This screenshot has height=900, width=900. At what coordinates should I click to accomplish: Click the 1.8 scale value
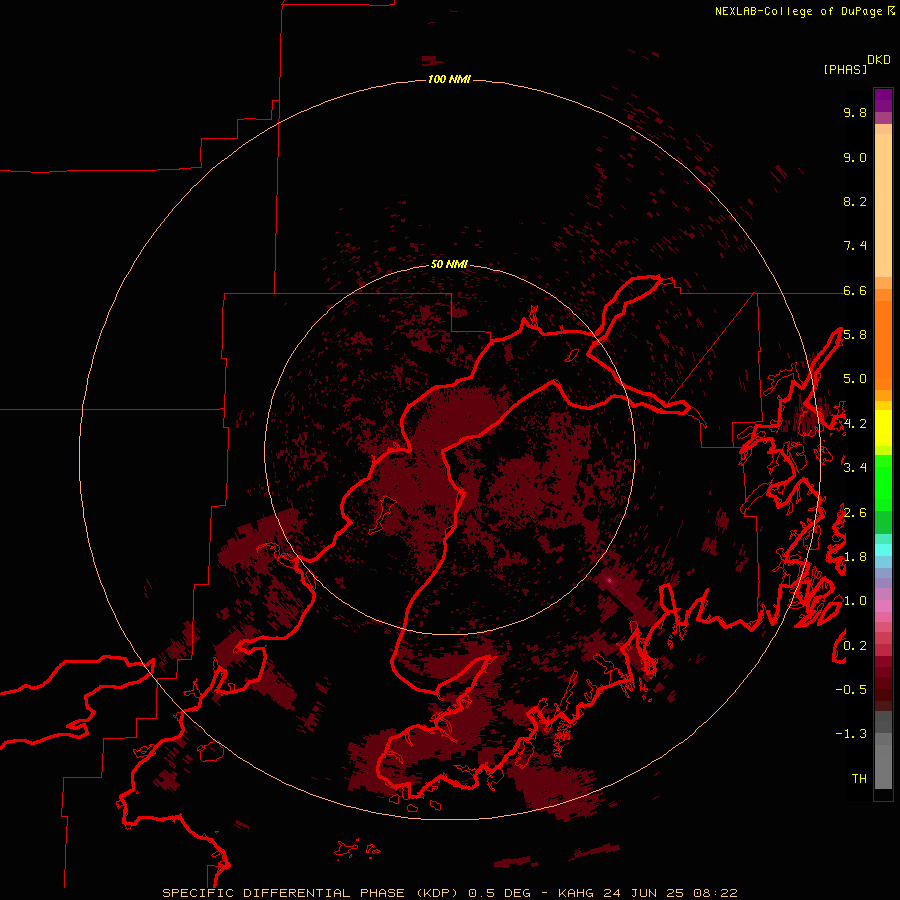855,557
